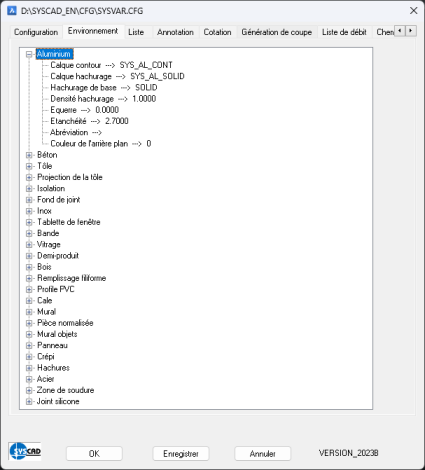Expand the Béton node
Viewport: 425px width, 470px height.
point(29,155)
